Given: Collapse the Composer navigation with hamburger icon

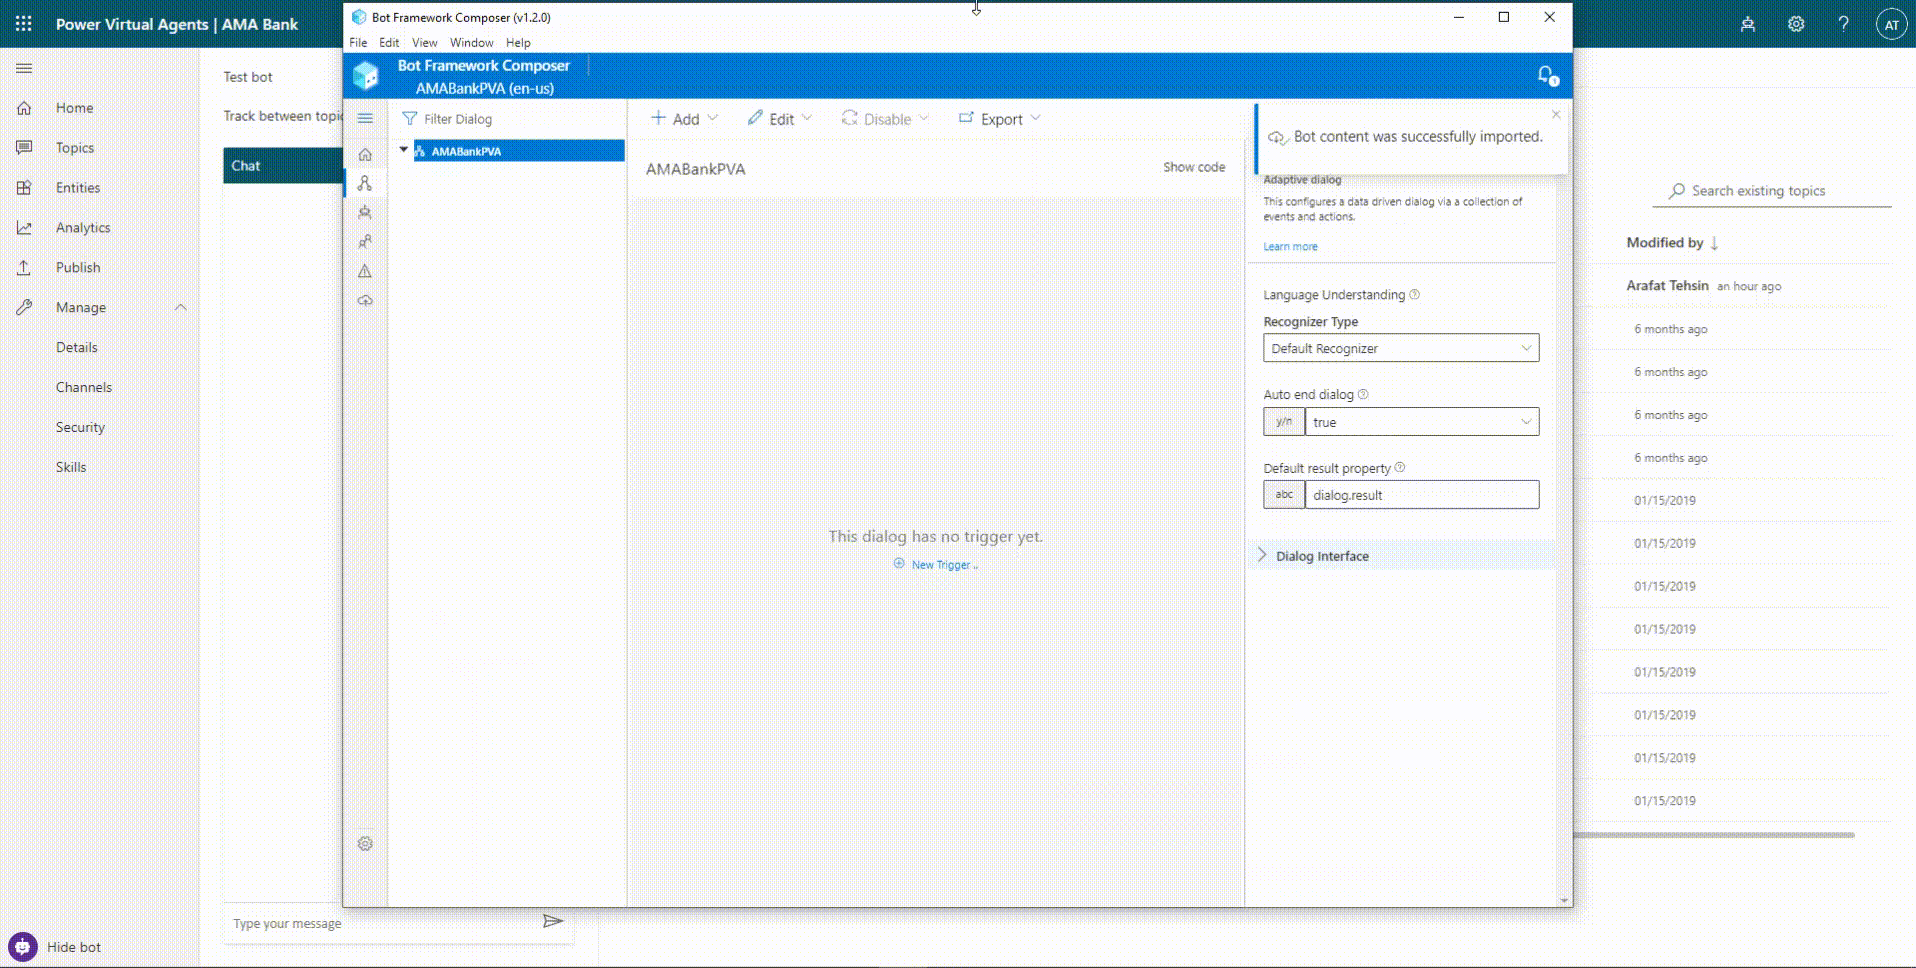Looking at the screenshot, I should (x=365, y=118).
